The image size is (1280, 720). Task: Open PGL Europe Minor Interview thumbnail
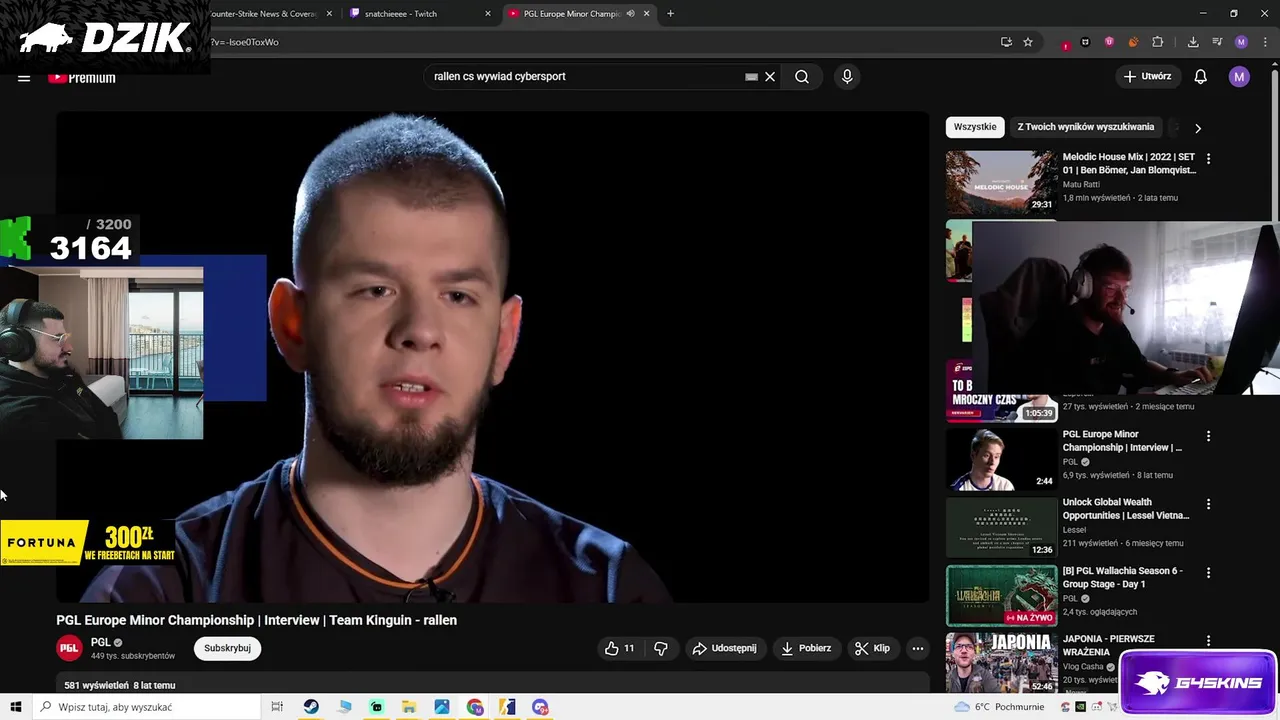(x=1001, y=459)
